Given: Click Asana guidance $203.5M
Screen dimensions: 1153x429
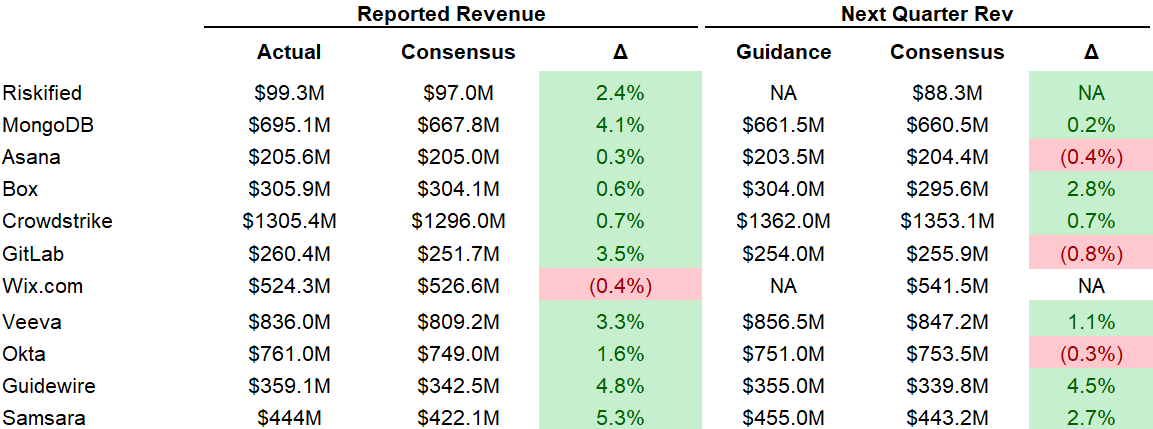Looking at the screenshot, I should (x=784, y=157).
